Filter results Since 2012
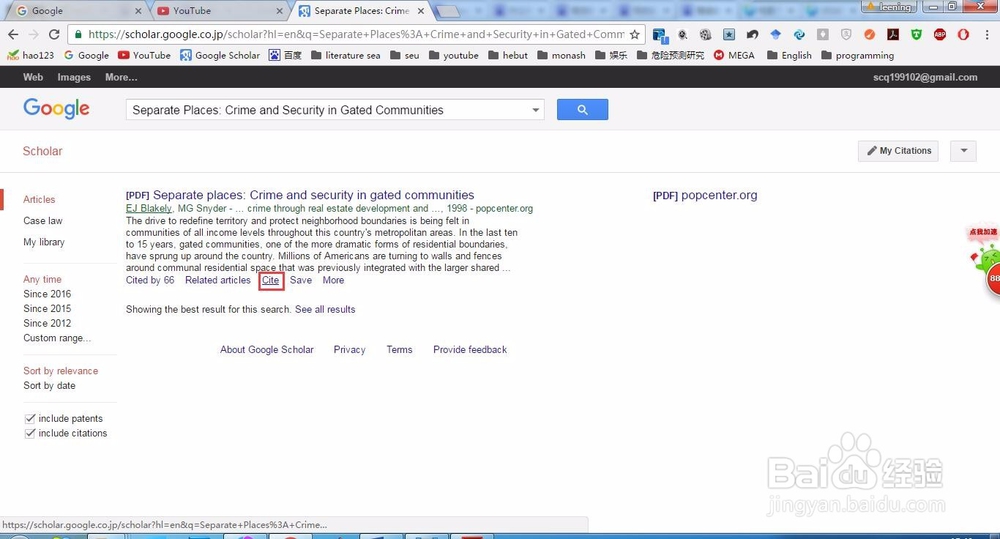 (x=47, y=323)
